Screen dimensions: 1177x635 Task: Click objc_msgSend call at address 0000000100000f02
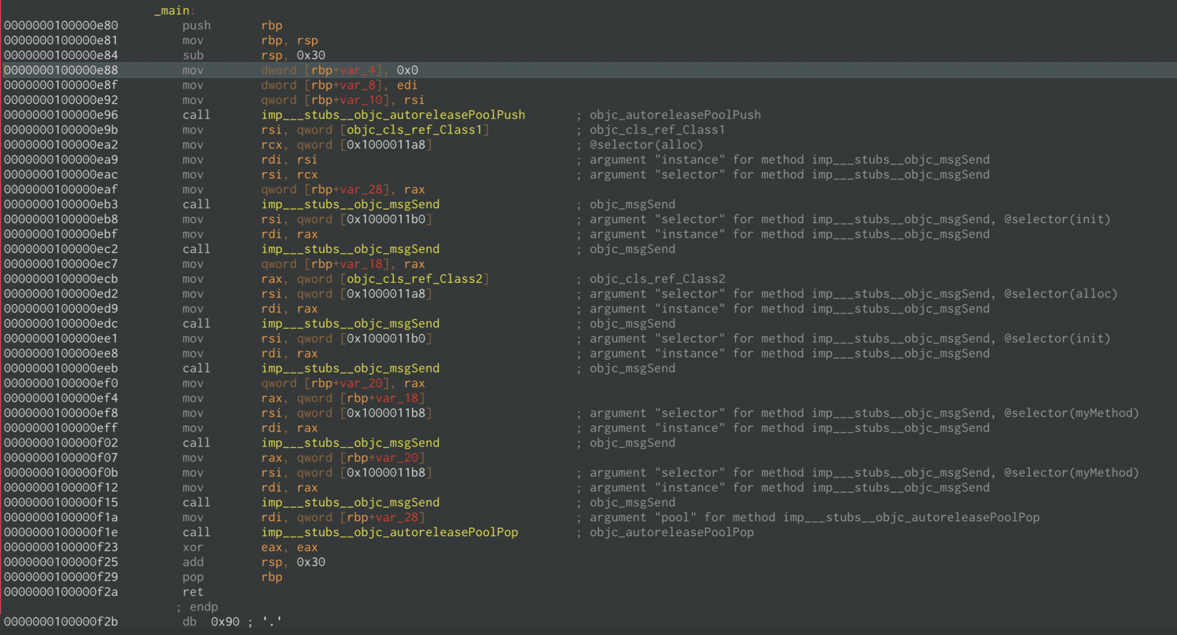point(351,443)
